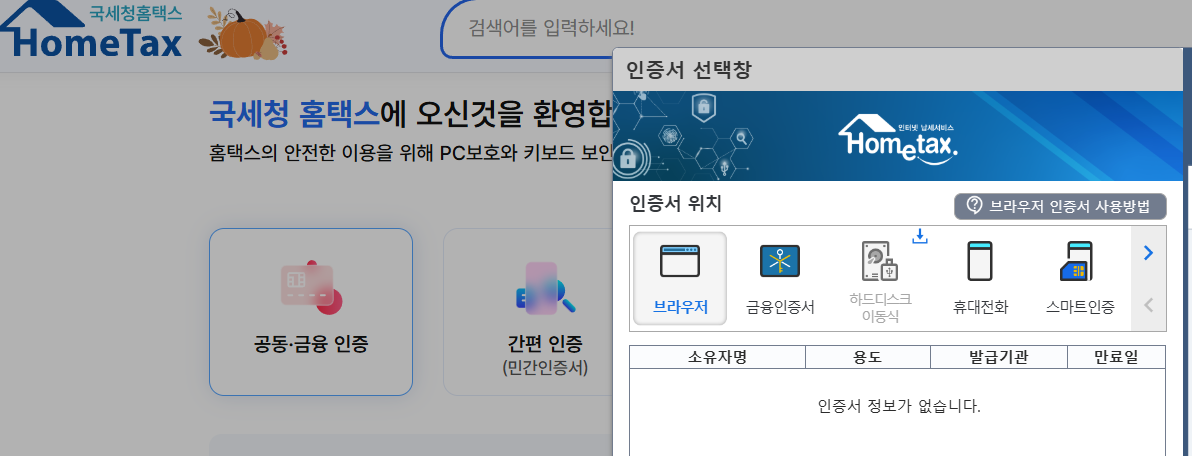Viewport: 1192px width, 456px height.
Task: Click the 발급기관 column header
Action: click(x=999, y=357)
